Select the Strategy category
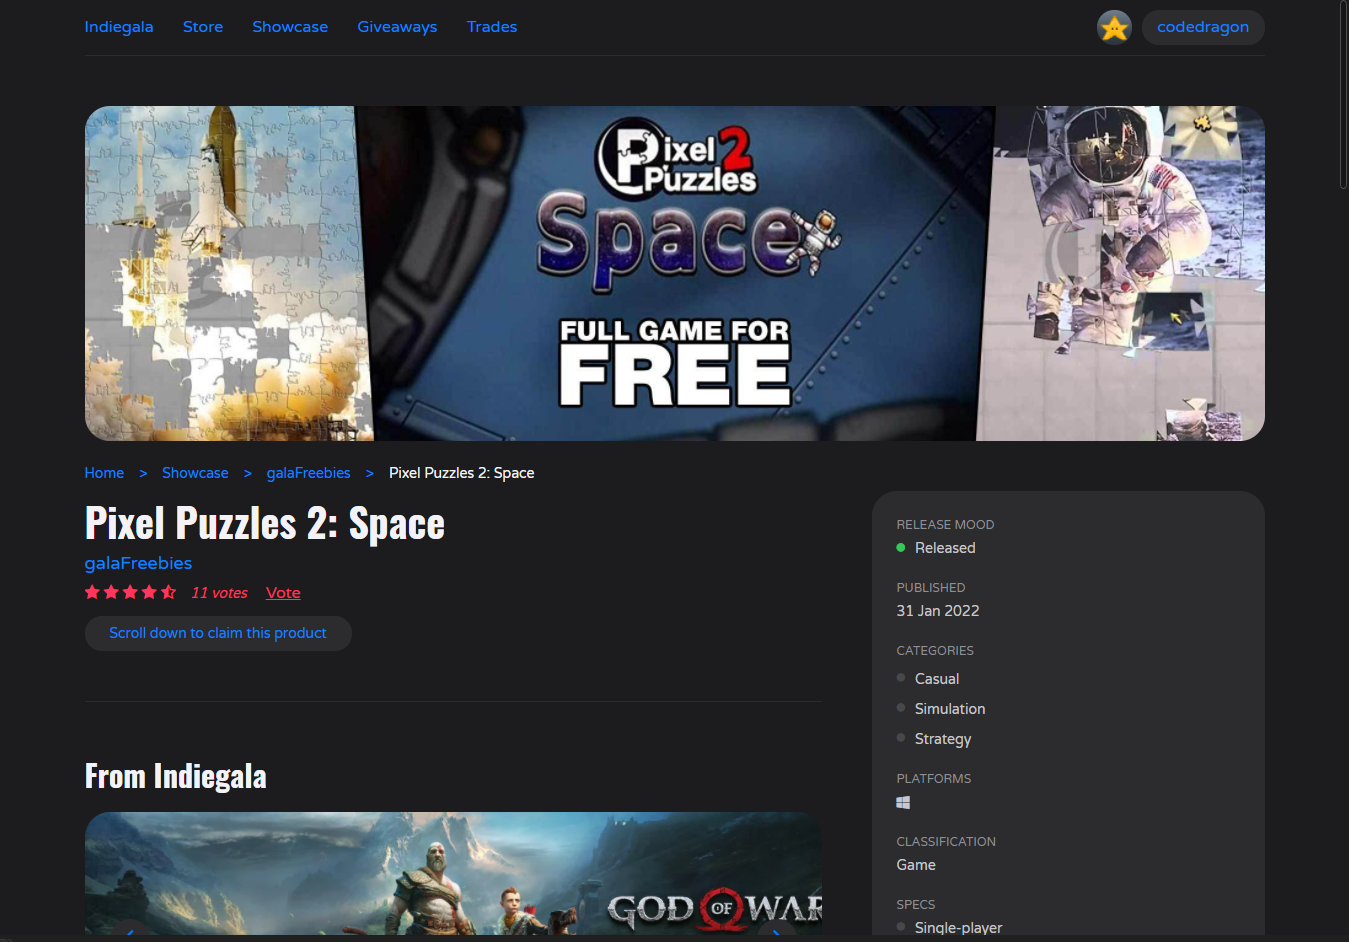This screenshot has width=1349, height=942. click(943, 739)
